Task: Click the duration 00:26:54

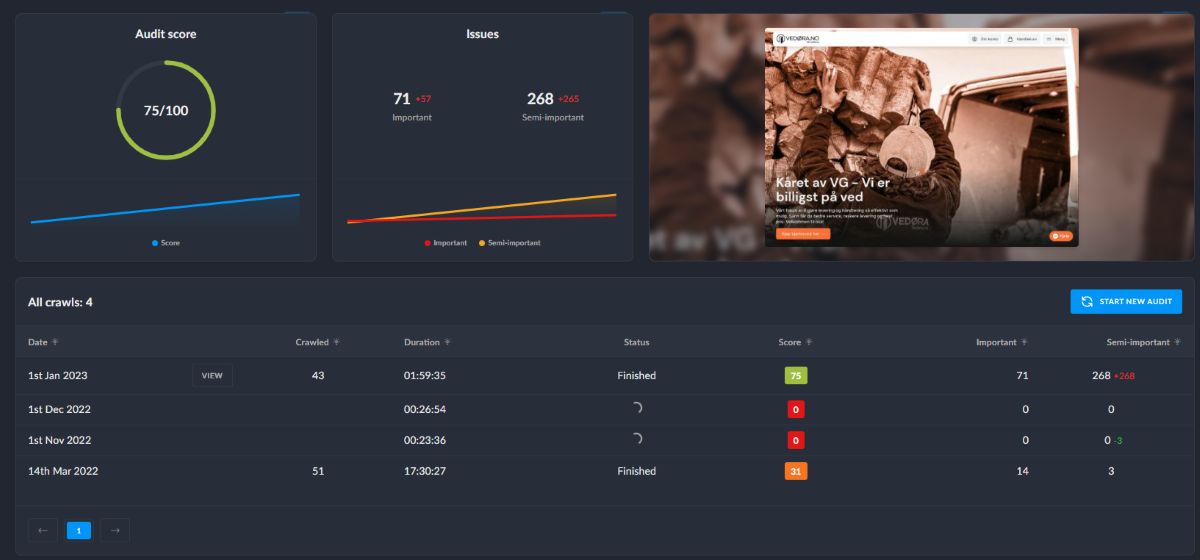Action: [x=425, y=409]
